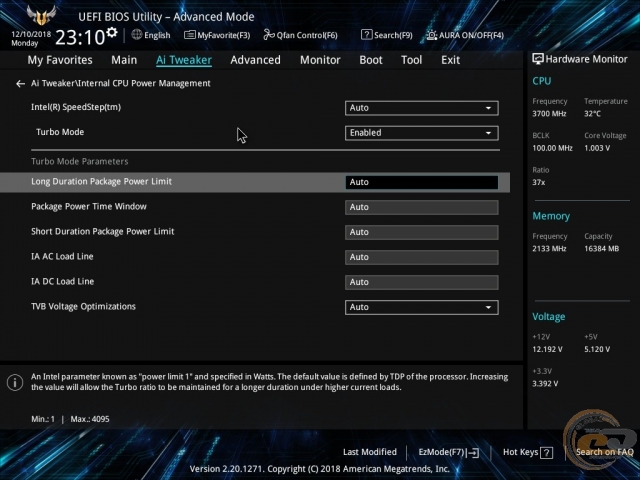640x480 pixels.
Task: Click the Last Modified button
Action: (x=370, y=452)
